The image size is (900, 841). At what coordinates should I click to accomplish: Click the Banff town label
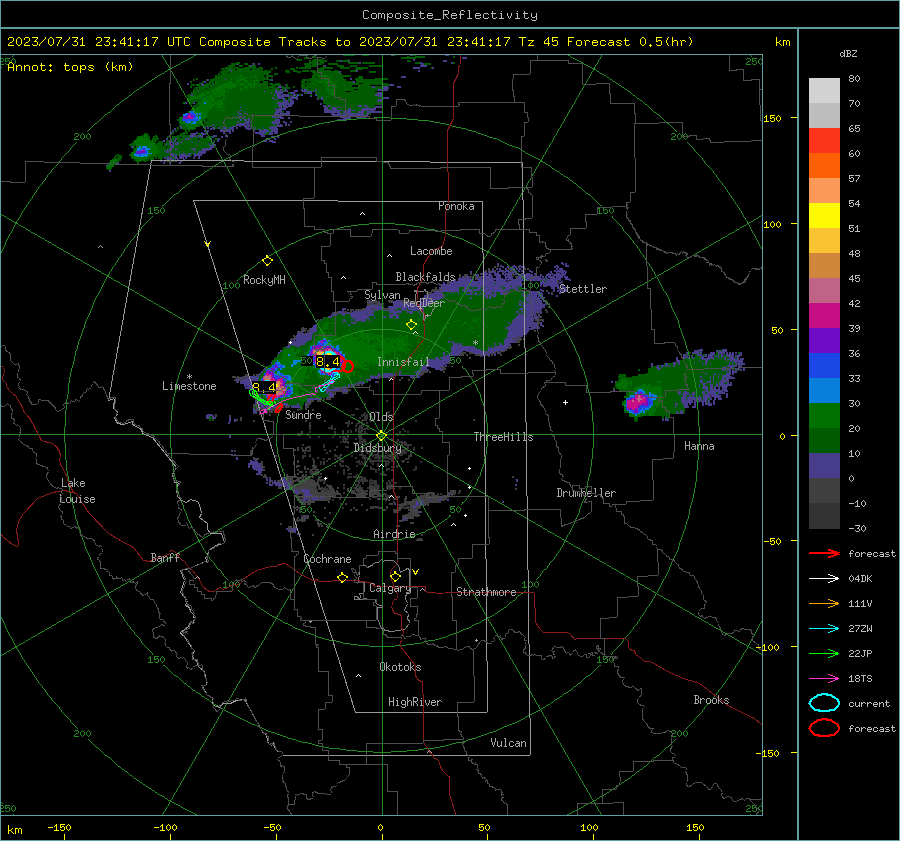pyautogui.click(x=165, y=558)
